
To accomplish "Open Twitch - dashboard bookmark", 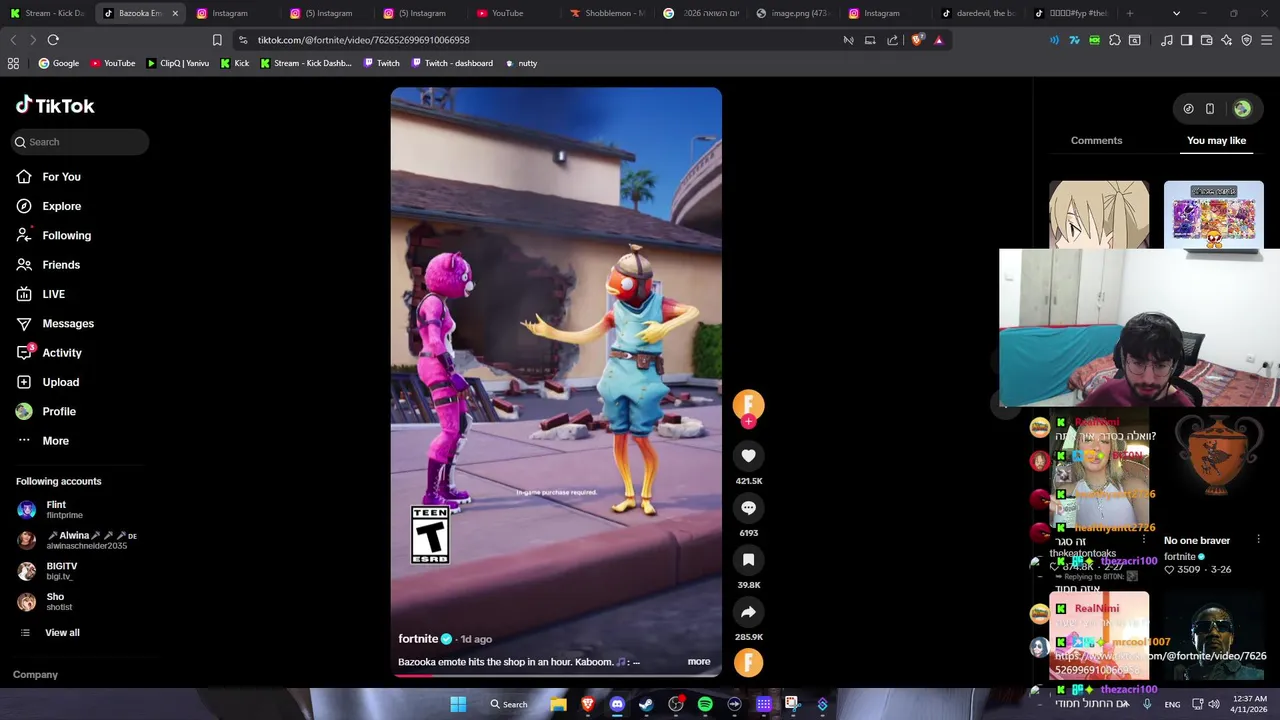I will (450, 63).
